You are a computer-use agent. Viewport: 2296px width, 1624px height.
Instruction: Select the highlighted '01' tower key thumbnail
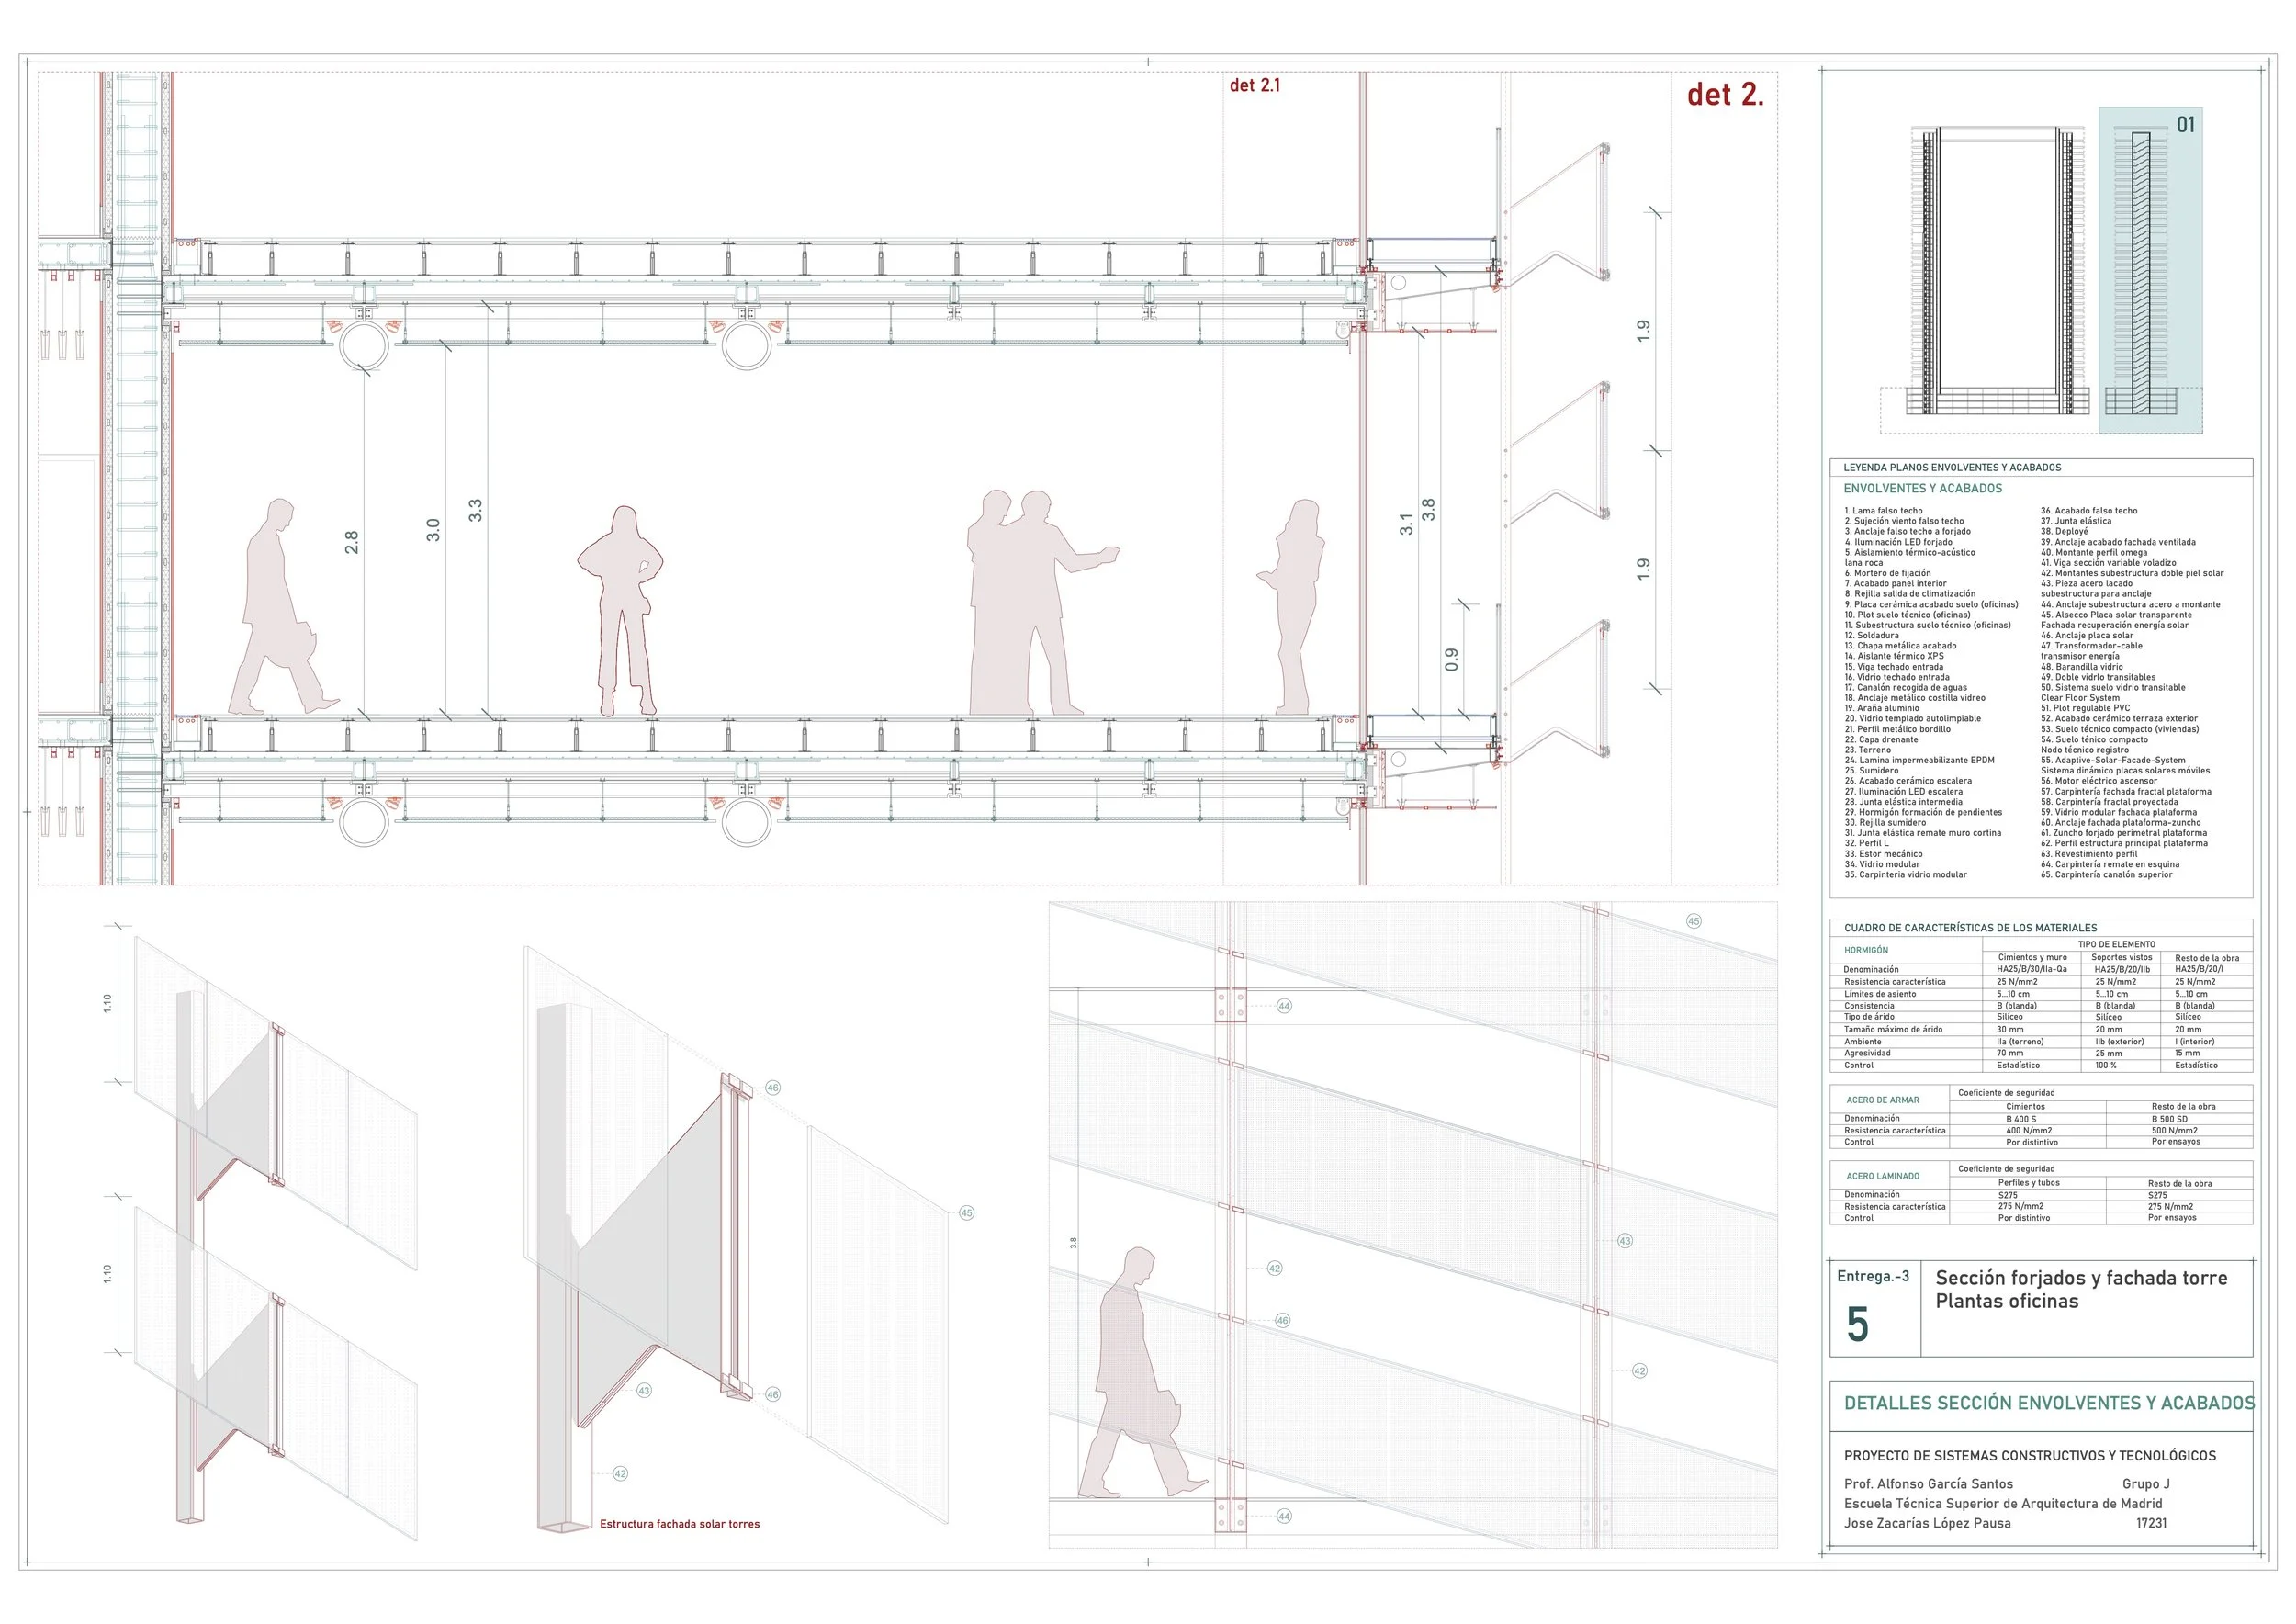2150,270
